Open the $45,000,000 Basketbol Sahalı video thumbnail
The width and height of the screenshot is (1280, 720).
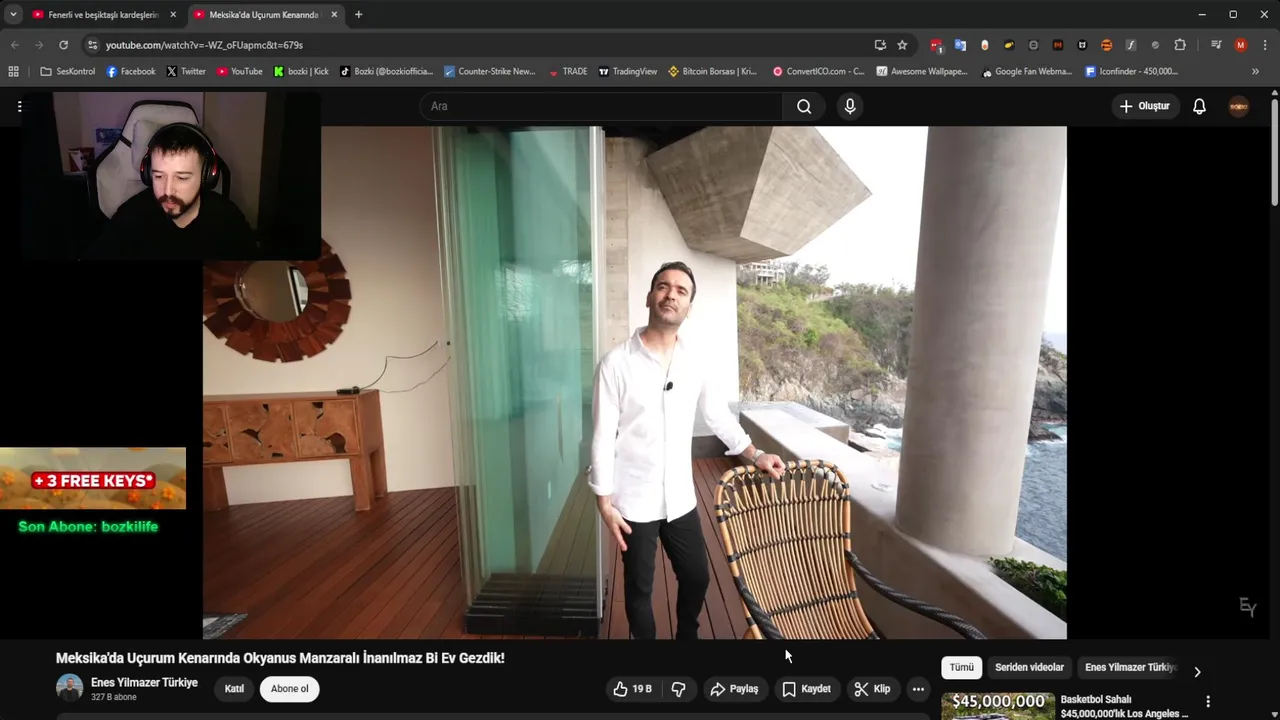(x=998, y=706)
